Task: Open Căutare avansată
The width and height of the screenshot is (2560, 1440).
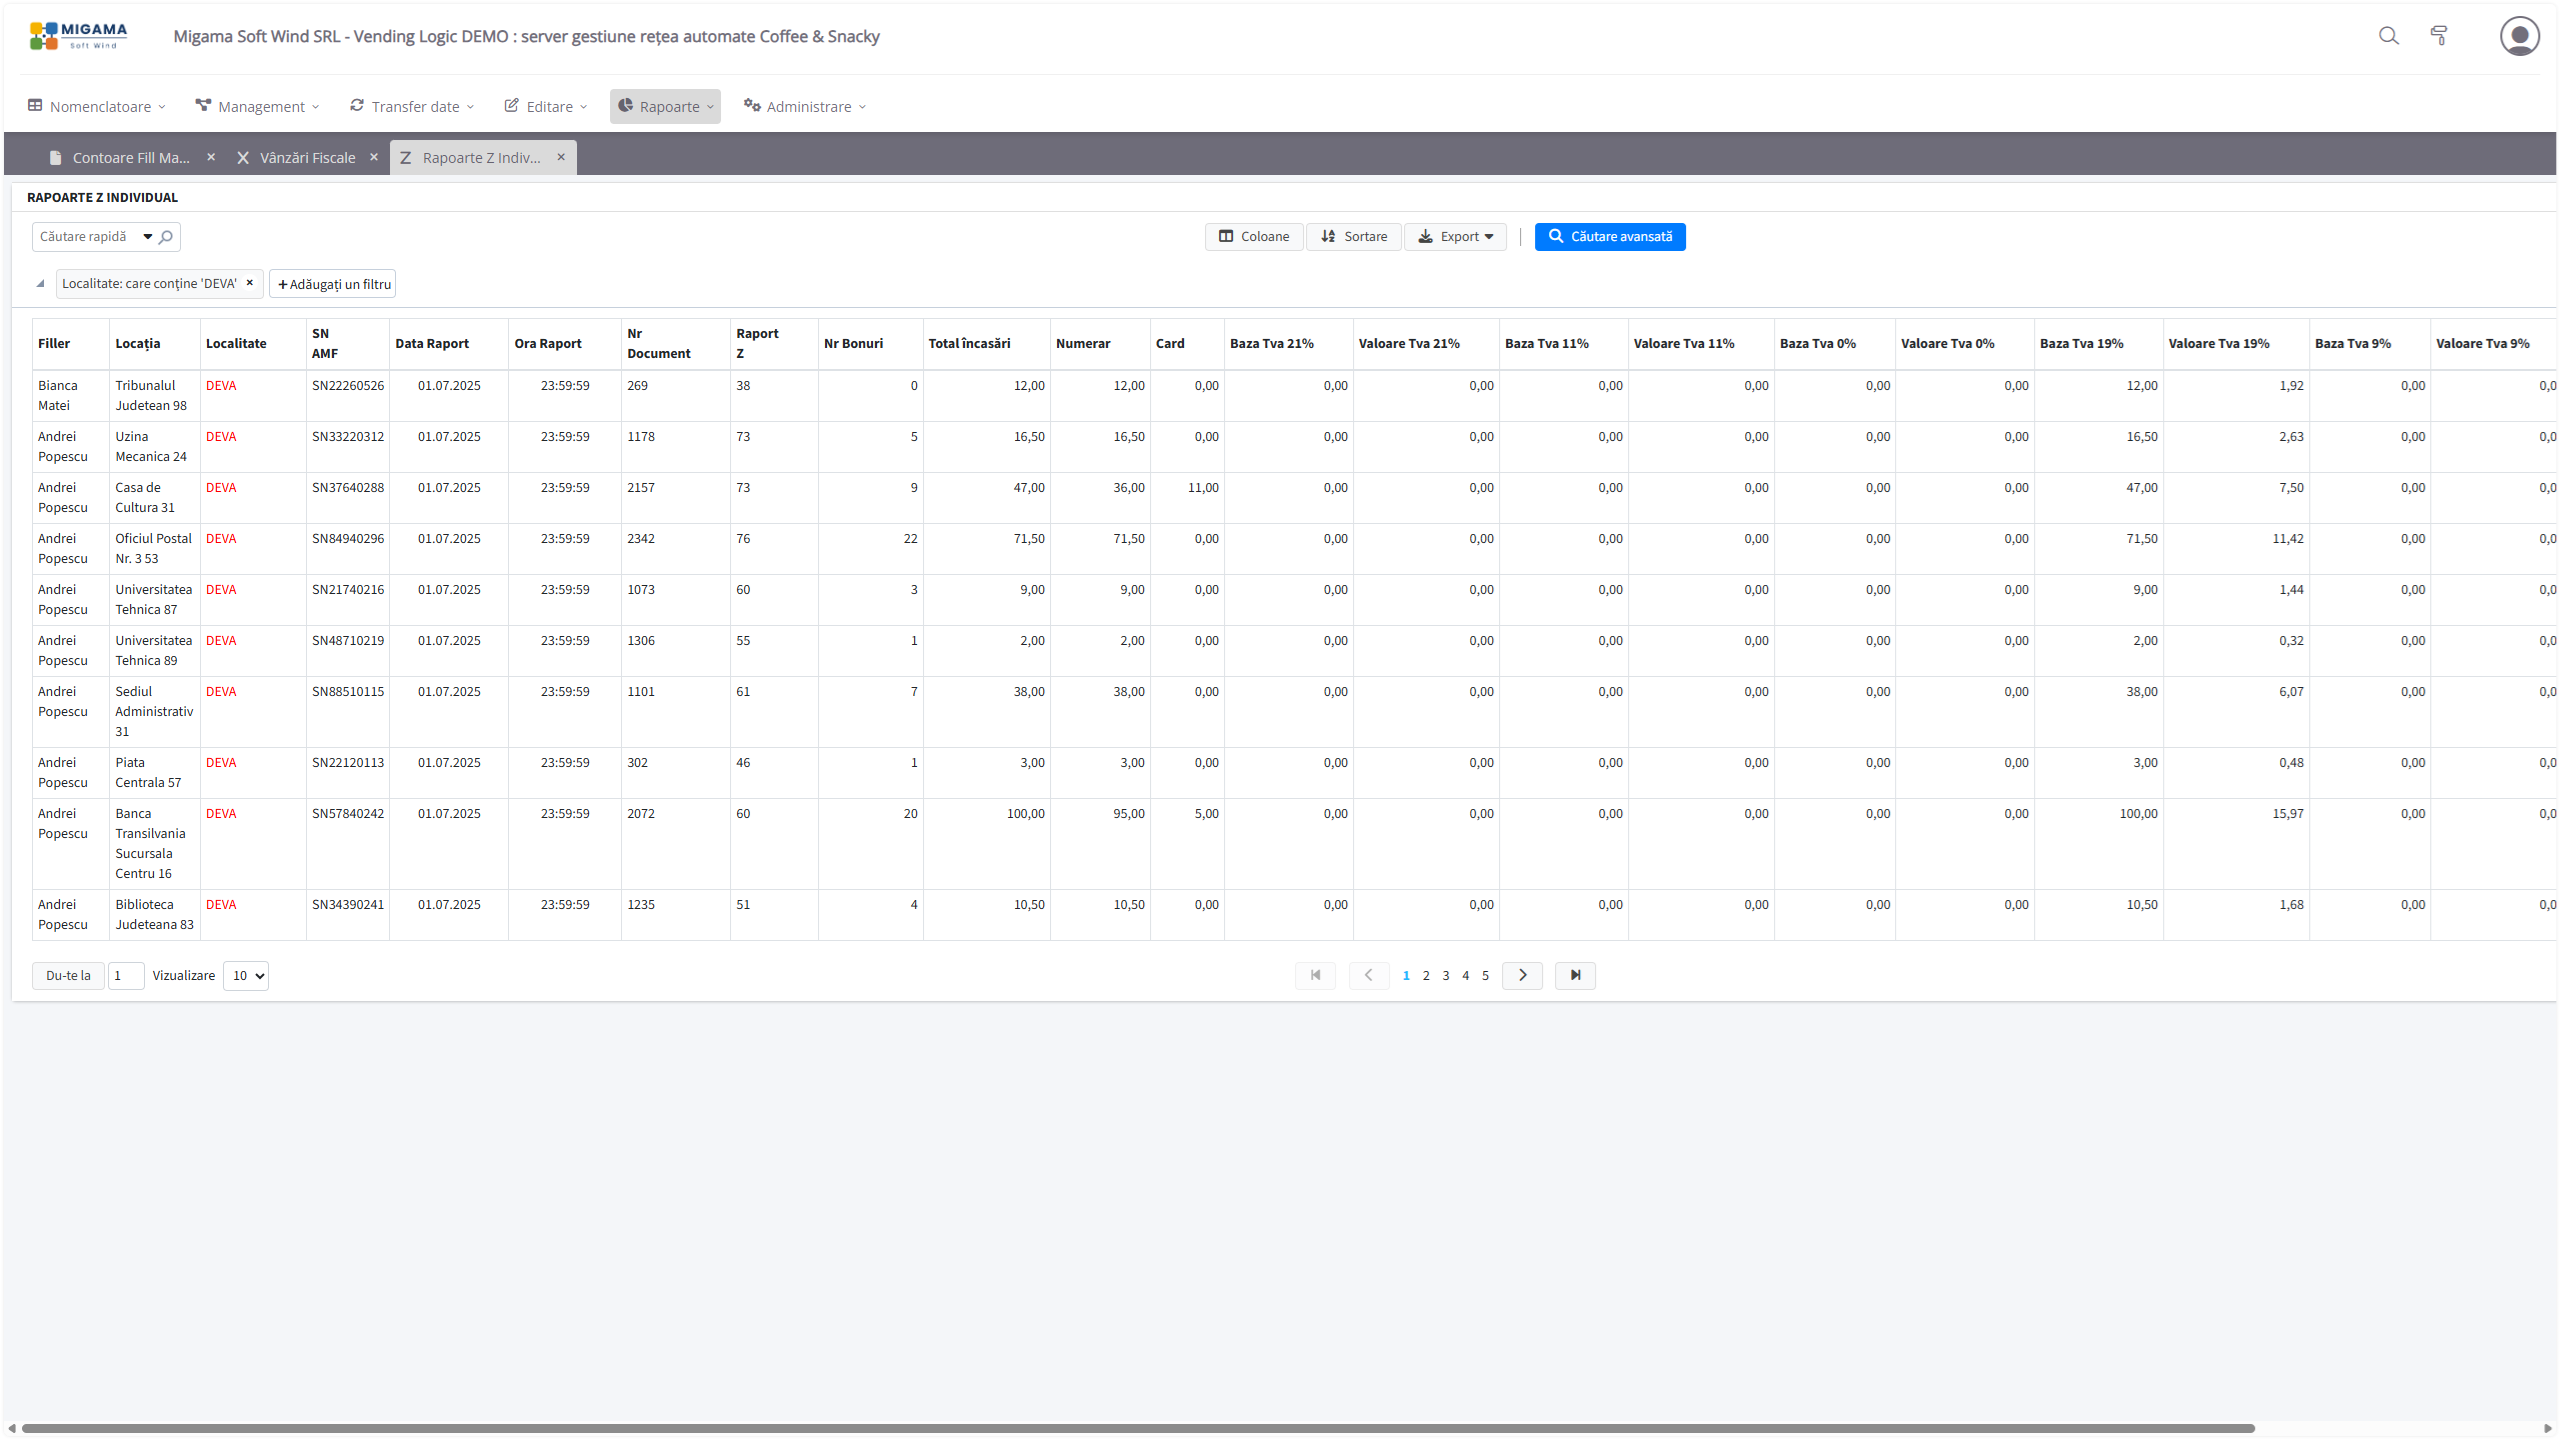Action: (x=1610, y=237)
